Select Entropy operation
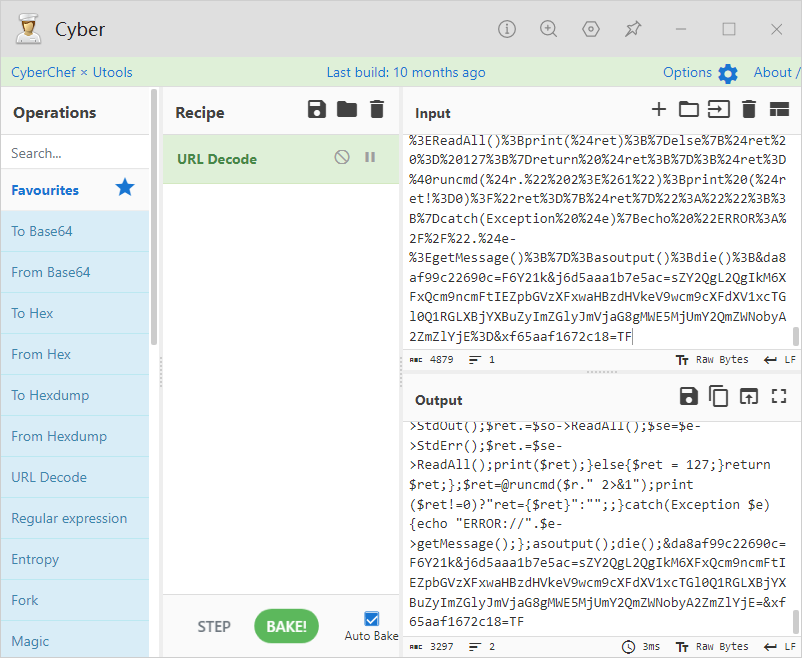 click(x=75, y=559)
